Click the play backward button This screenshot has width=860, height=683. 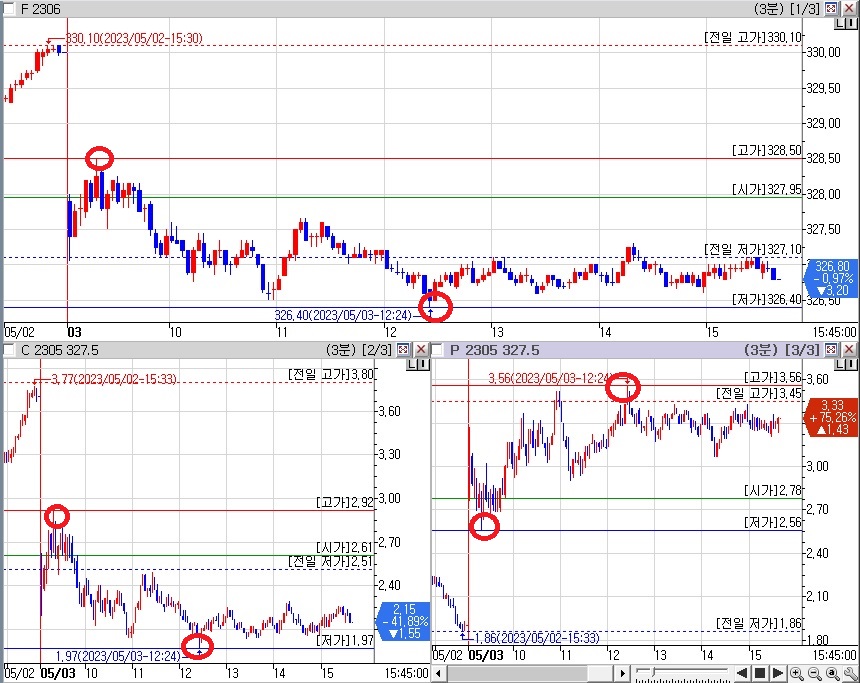coord(742,673)
